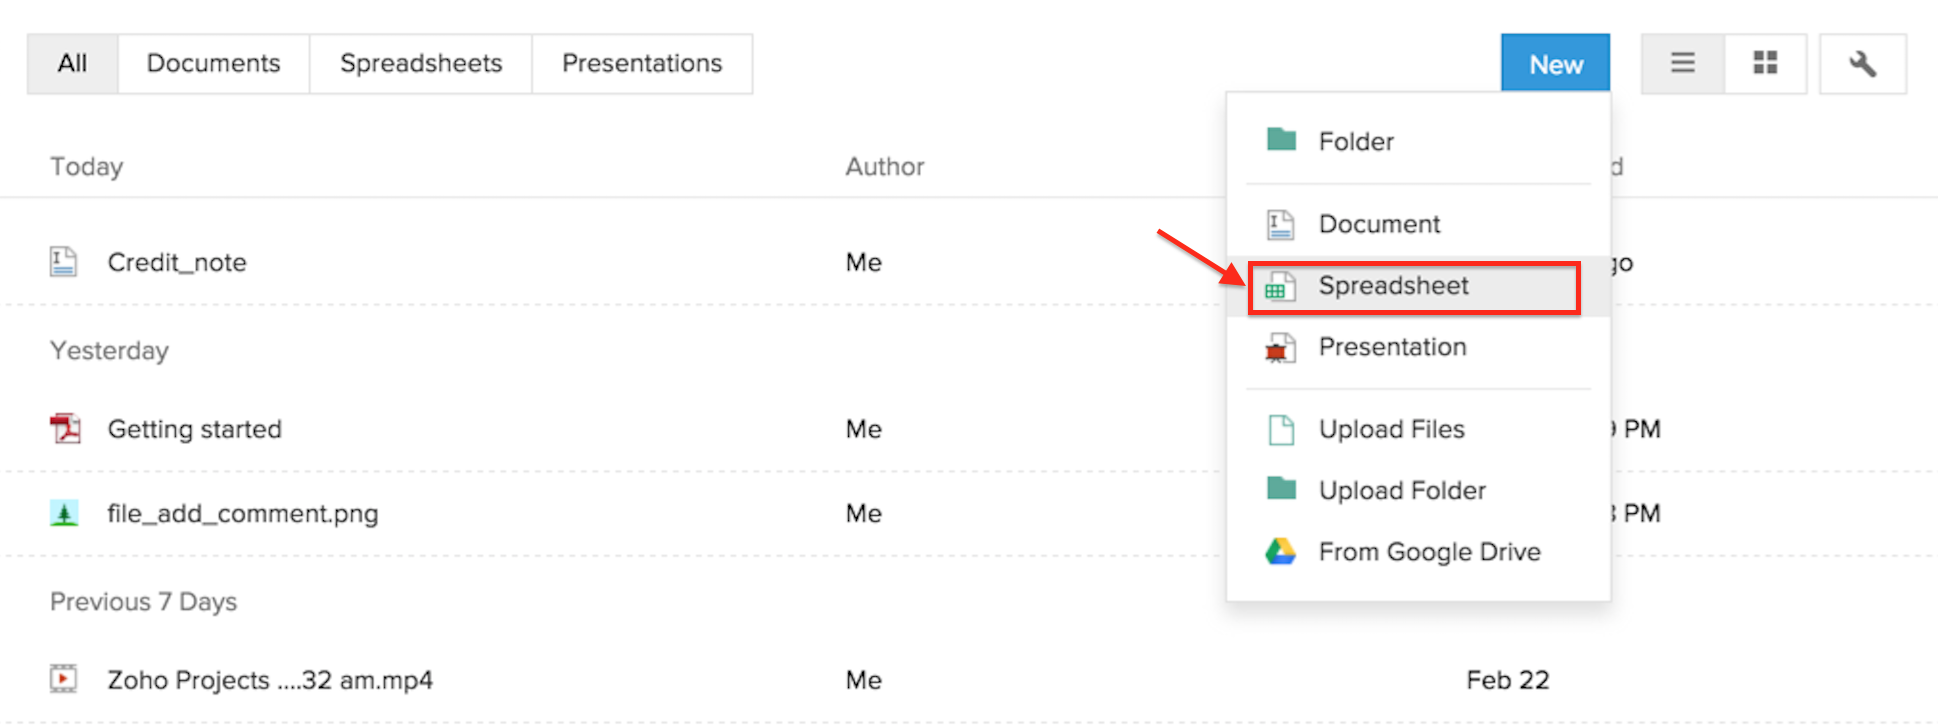Select Presentation from the New menu

pos(1392,347)
